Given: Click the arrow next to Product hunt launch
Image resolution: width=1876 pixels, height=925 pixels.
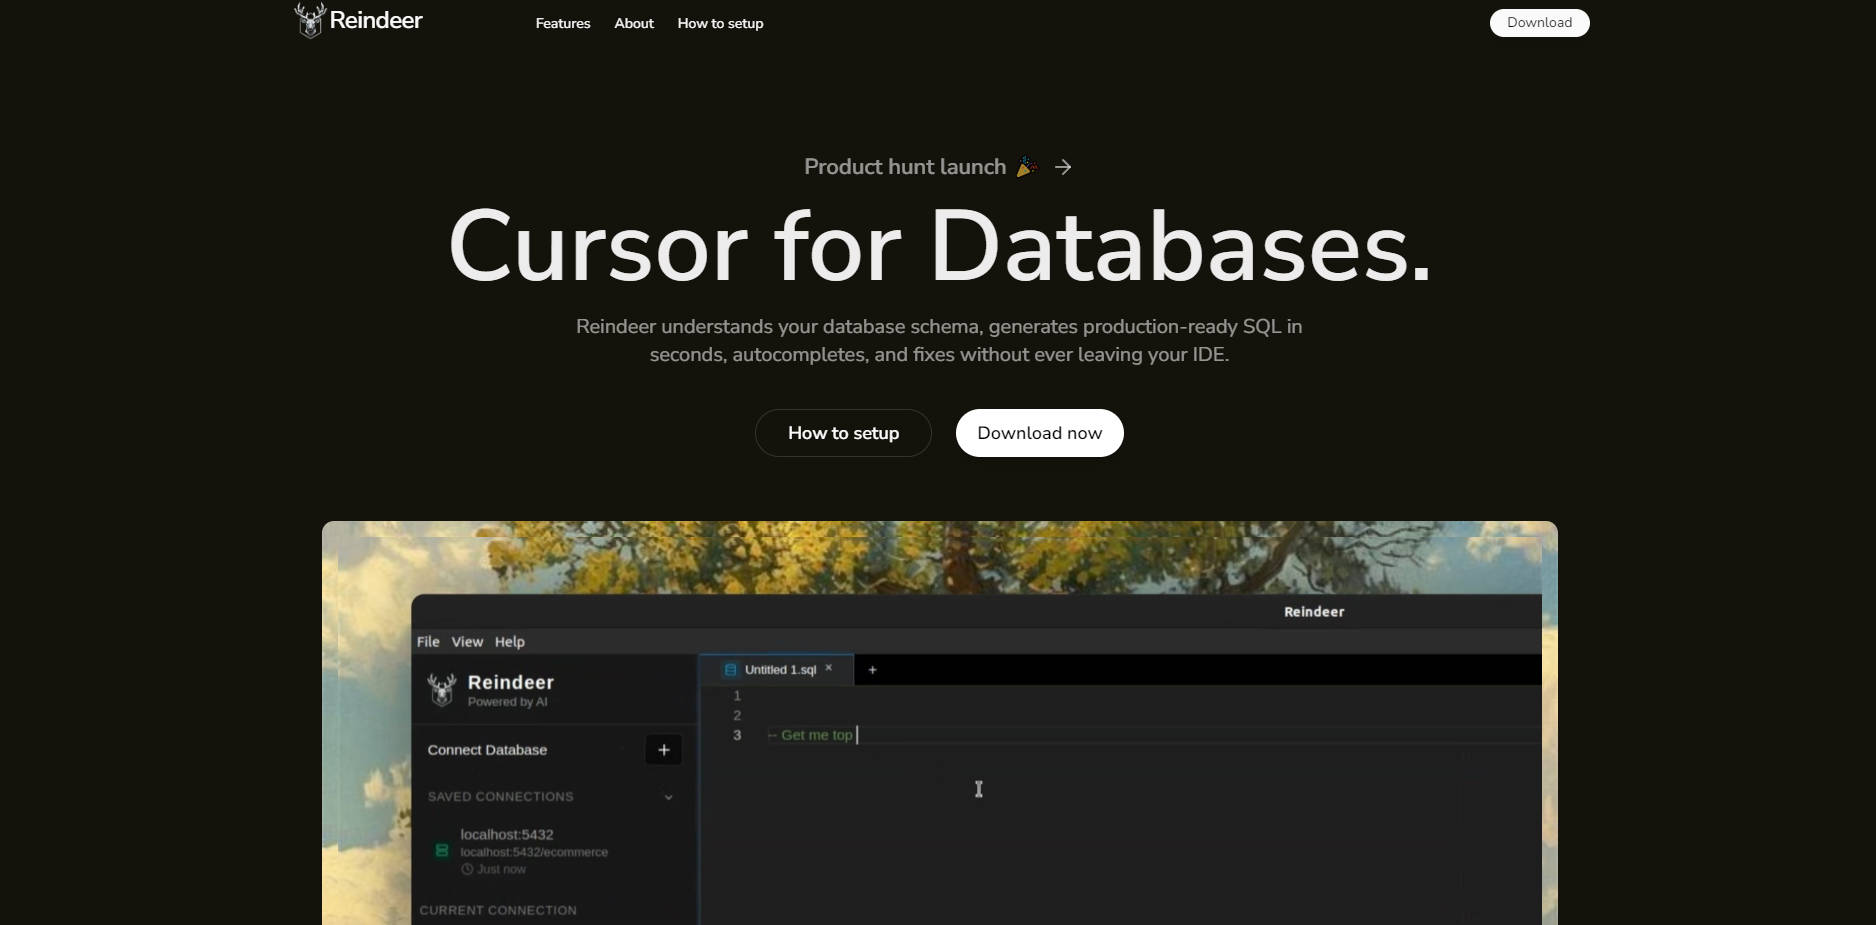Looking at the screenshot, I should tap(1063, 167).
